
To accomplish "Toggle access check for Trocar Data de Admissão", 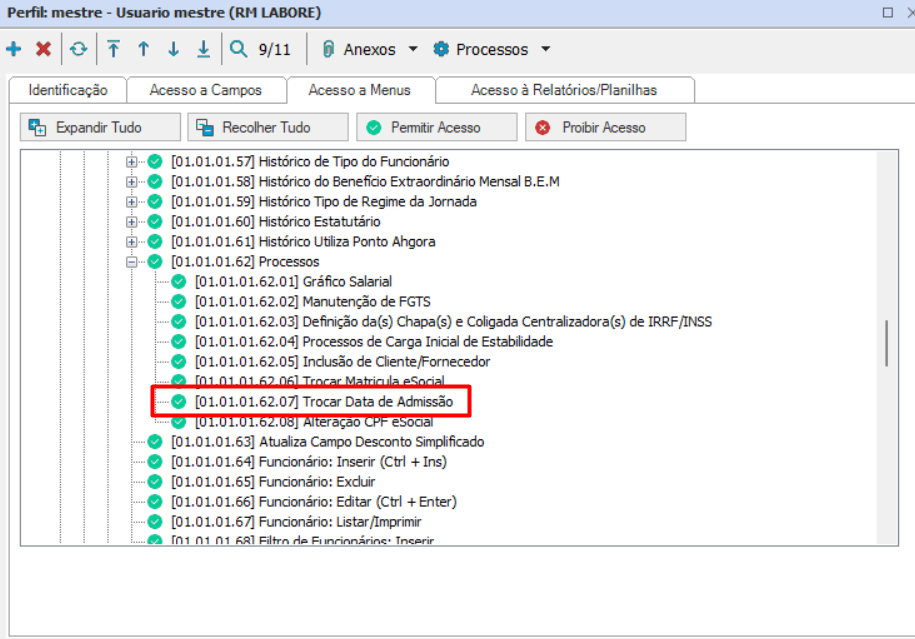I will click(179, 401).
